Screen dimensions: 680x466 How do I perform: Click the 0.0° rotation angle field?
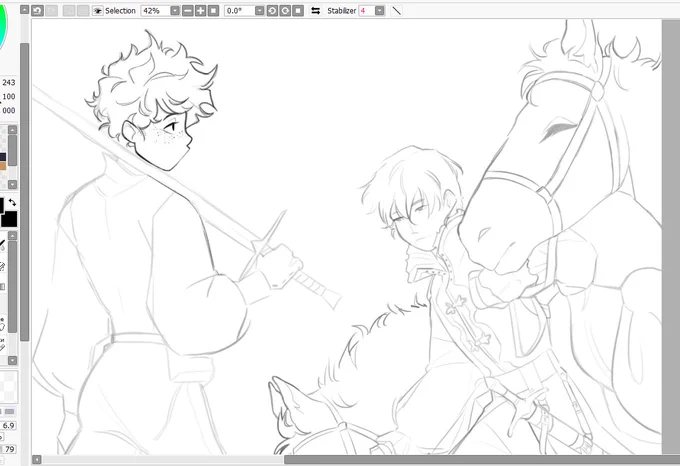[x=239, y=11]
